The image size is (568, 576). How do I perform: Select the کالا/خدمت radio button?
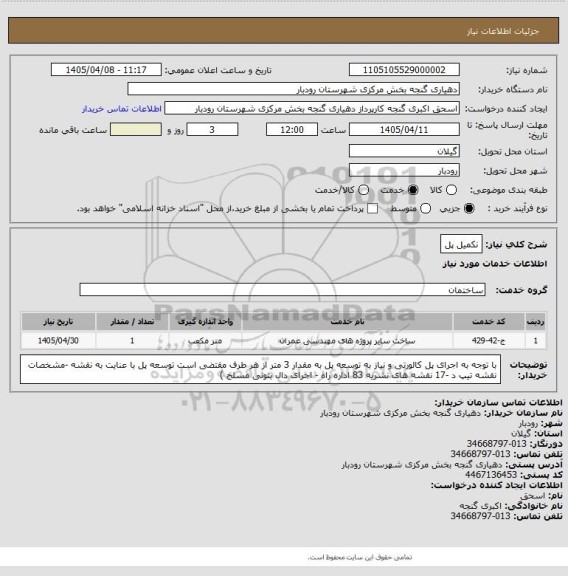tap(363, 190)
